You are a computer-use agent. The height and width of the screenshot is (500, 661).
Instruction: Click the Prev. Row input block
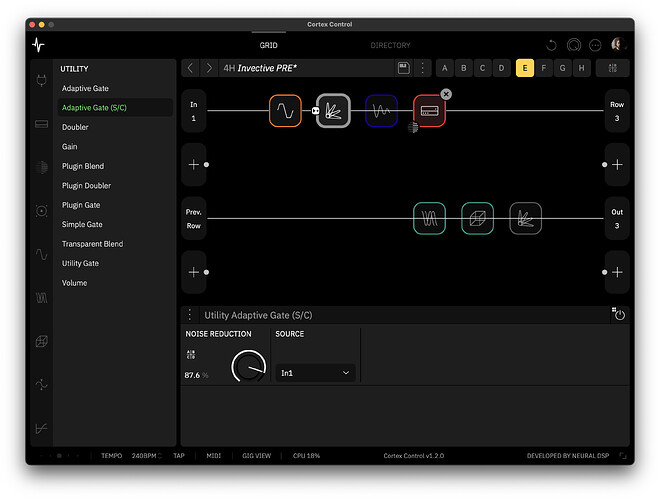193,218
